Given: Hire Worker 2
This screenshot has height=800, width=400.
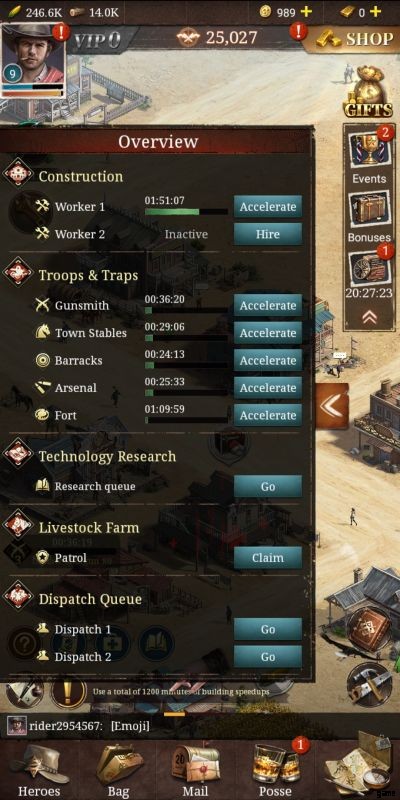Looking at the screenshot, I should 268,234.
